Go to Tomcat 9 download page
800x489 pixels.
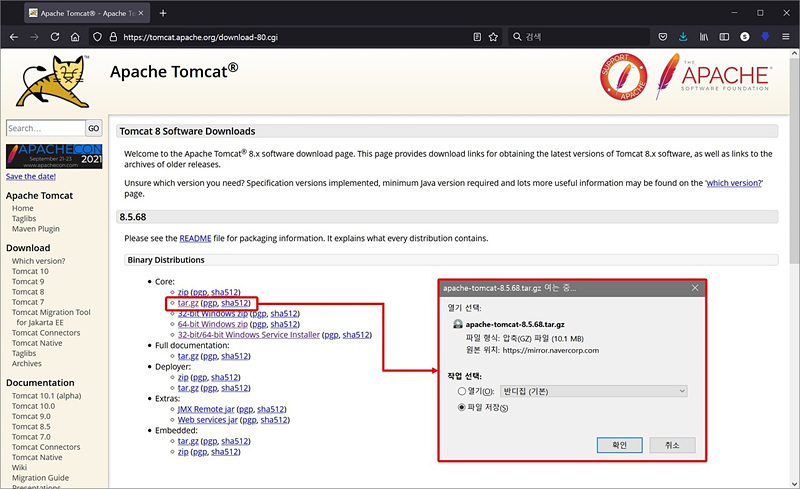tap(28, 281)
